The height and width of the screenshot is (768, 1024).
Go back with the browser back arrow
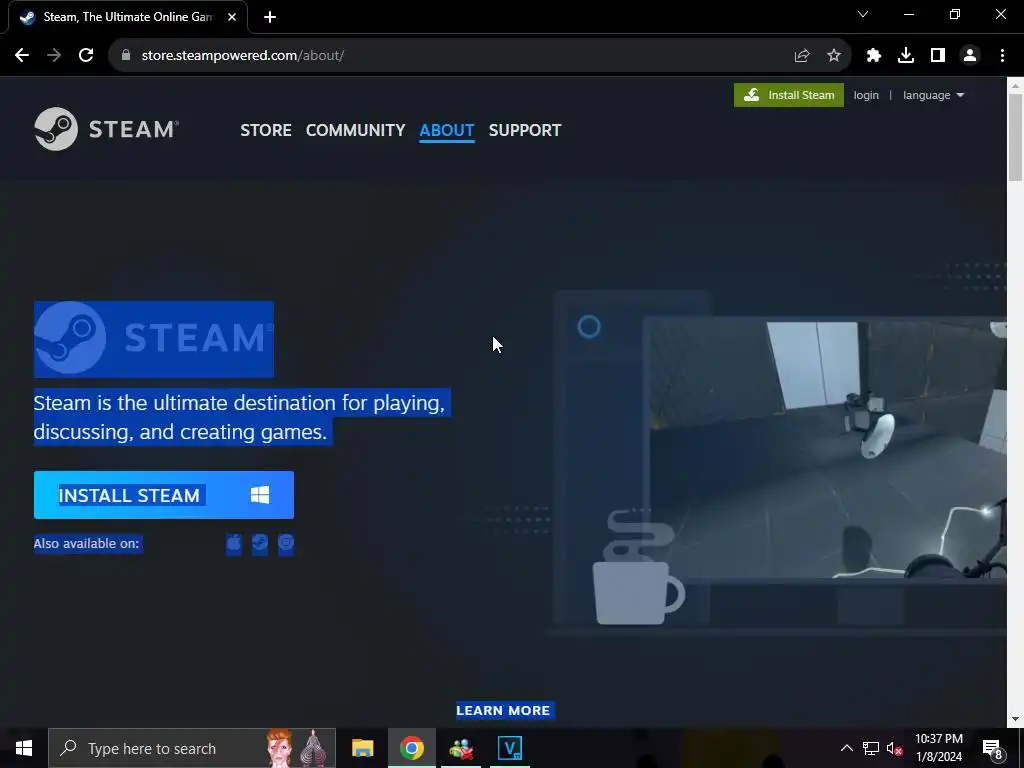click(x=22, y=56)
